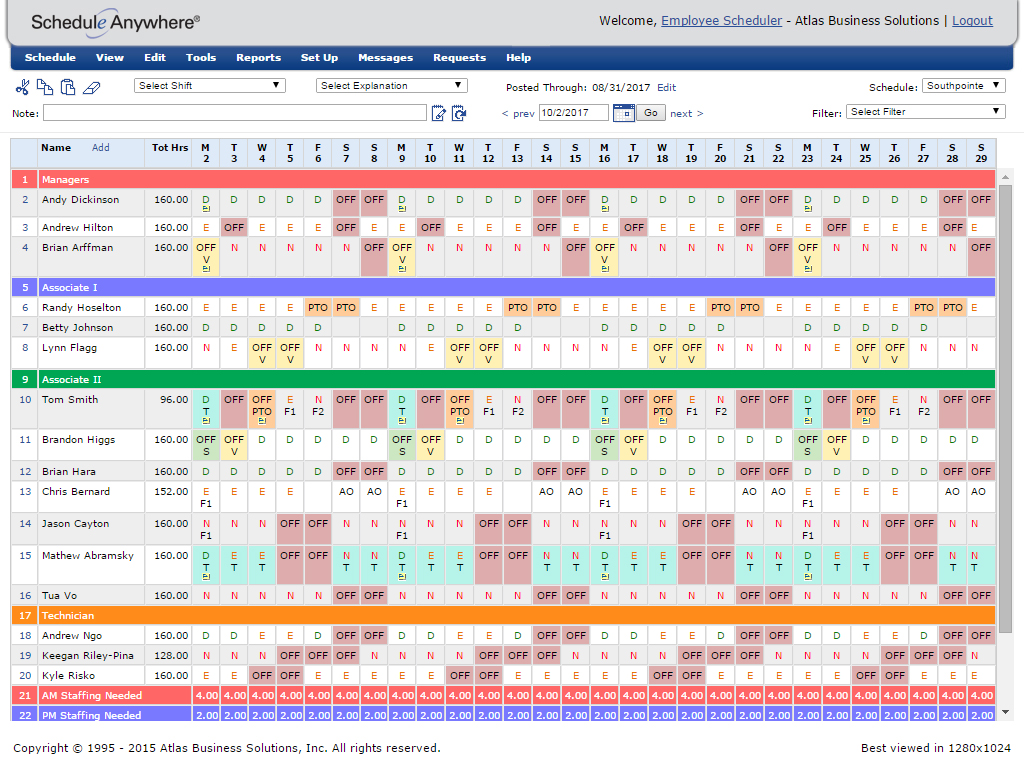Click the Copy icon in toolbar
The width and height of the screenshot is (1024, 768).
pyautogui.click(x=45, y=87)
